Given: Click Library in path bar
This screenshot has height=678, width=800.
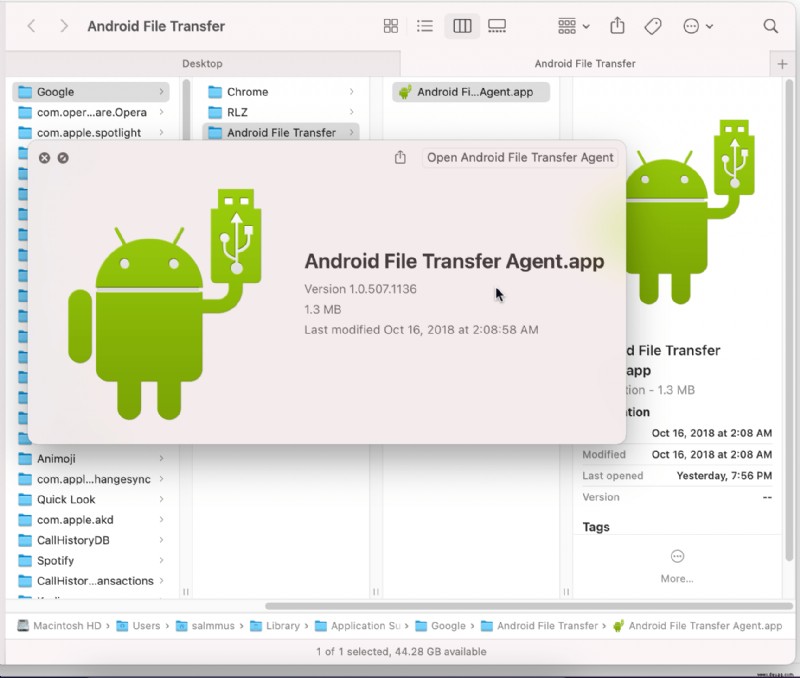Looking at the screenshot, I should pos(275,626).
